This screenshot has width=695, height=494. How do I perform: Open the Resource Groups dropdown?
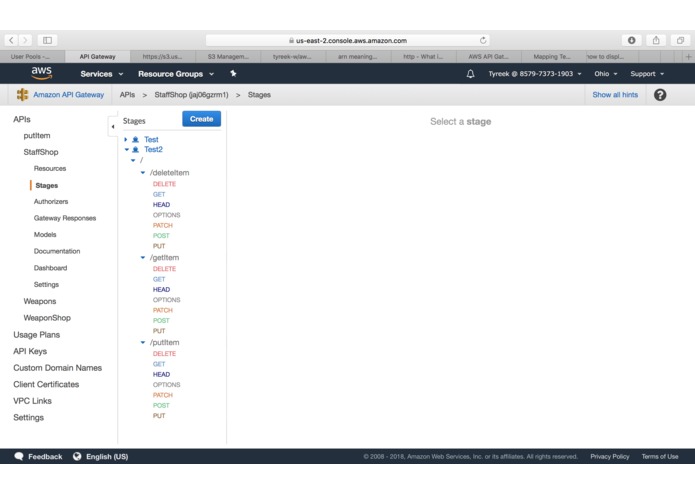pyautogui.click(x=176, y=74)
